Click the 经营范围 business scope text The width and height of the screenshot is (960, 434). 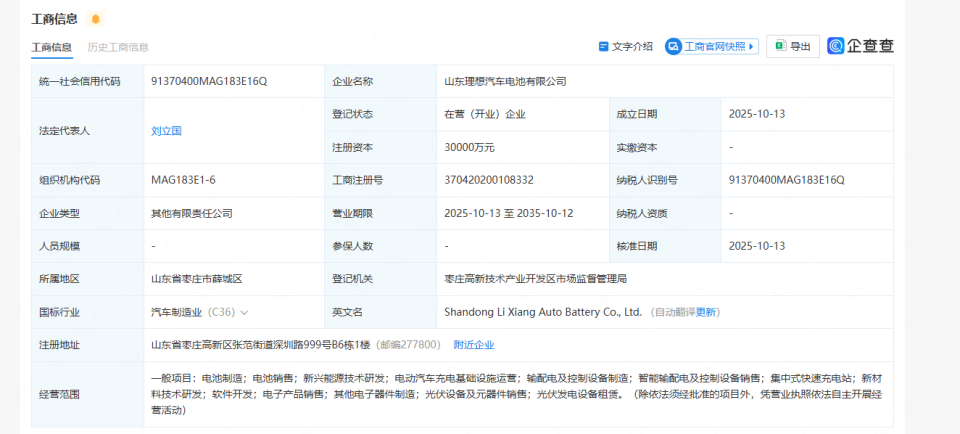click(x=518, y=394)
